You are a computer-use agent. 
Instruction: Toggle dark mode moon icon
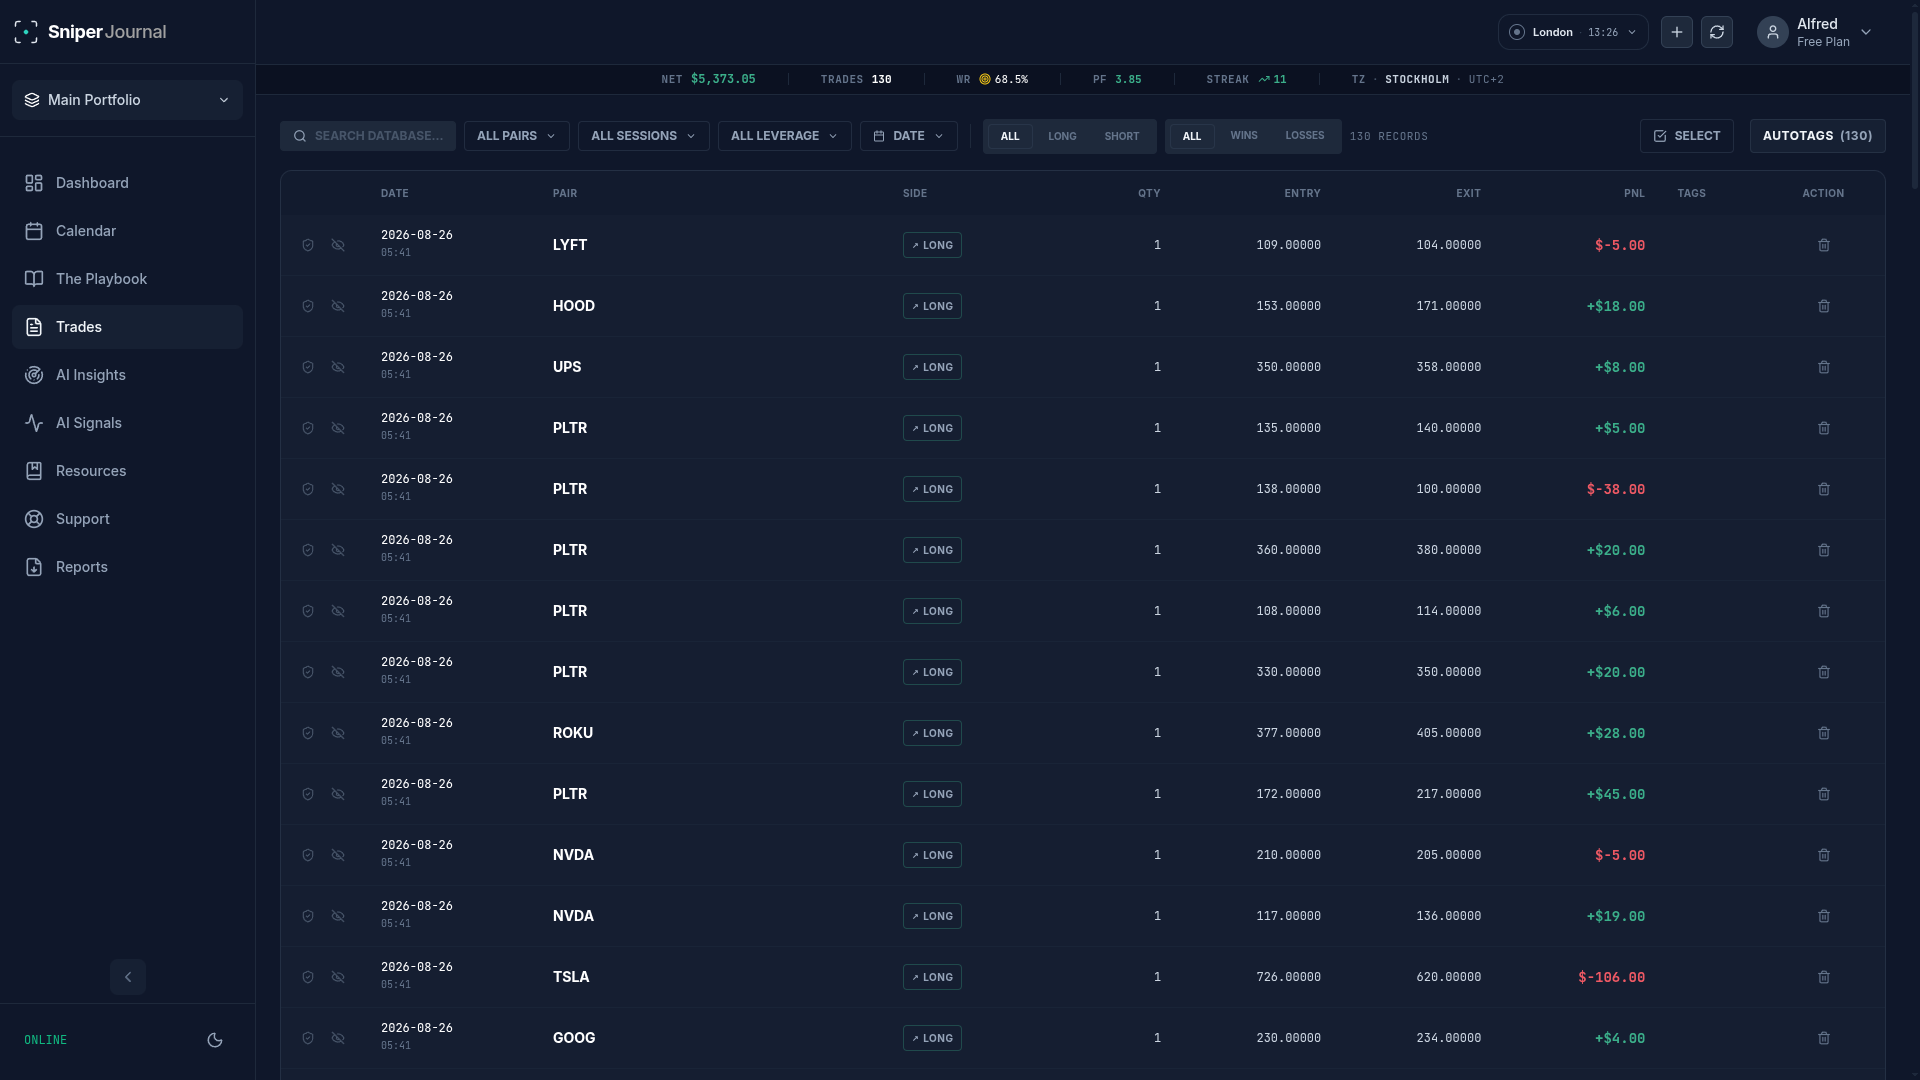click(215, 1040)
